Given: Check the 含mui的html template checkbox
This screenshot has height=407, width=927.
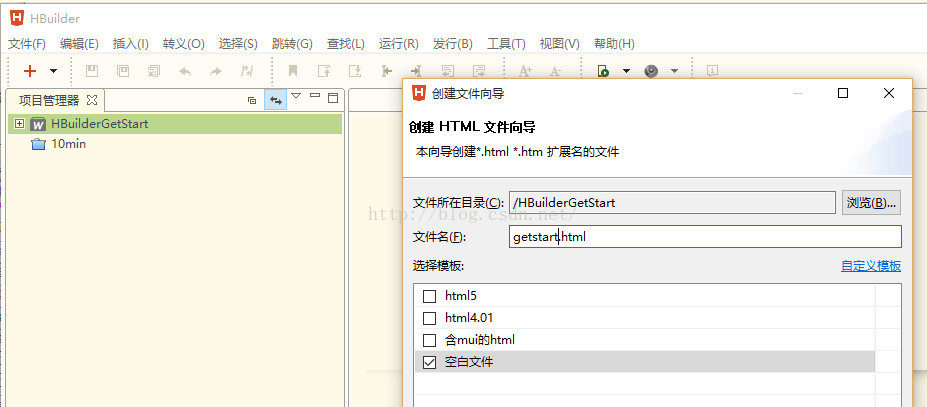Looking at the screenshot, I should [430, 341].
